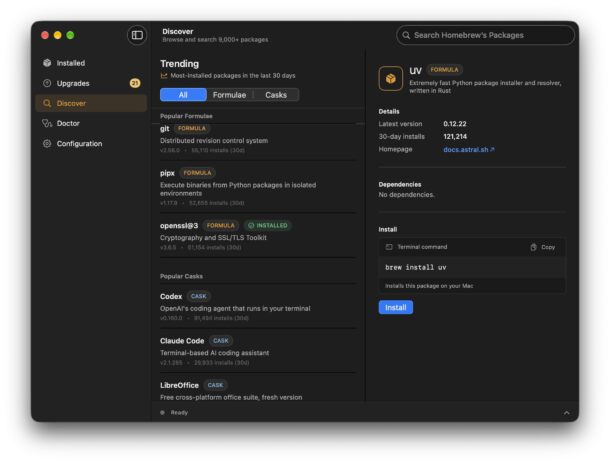Open the Doctor section
Image resolution: width=610 pixels, height=463 pixels.
click(x=91, y=123)
